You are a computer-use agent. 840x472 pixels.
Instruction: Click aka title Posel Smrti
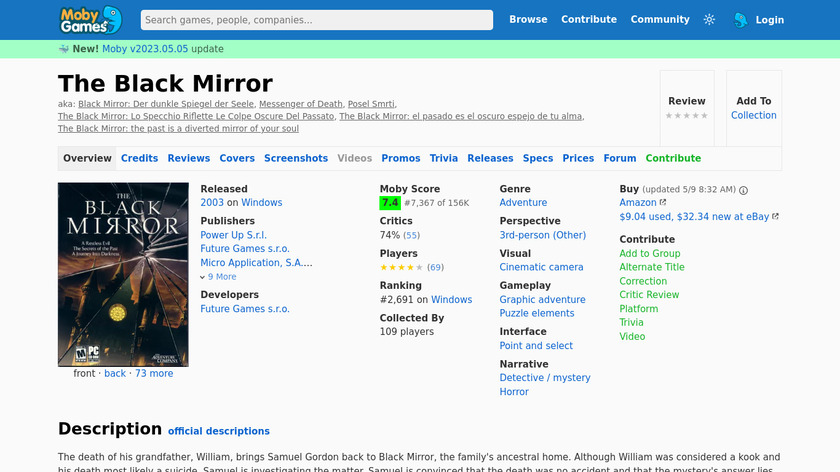coord(371,104)
